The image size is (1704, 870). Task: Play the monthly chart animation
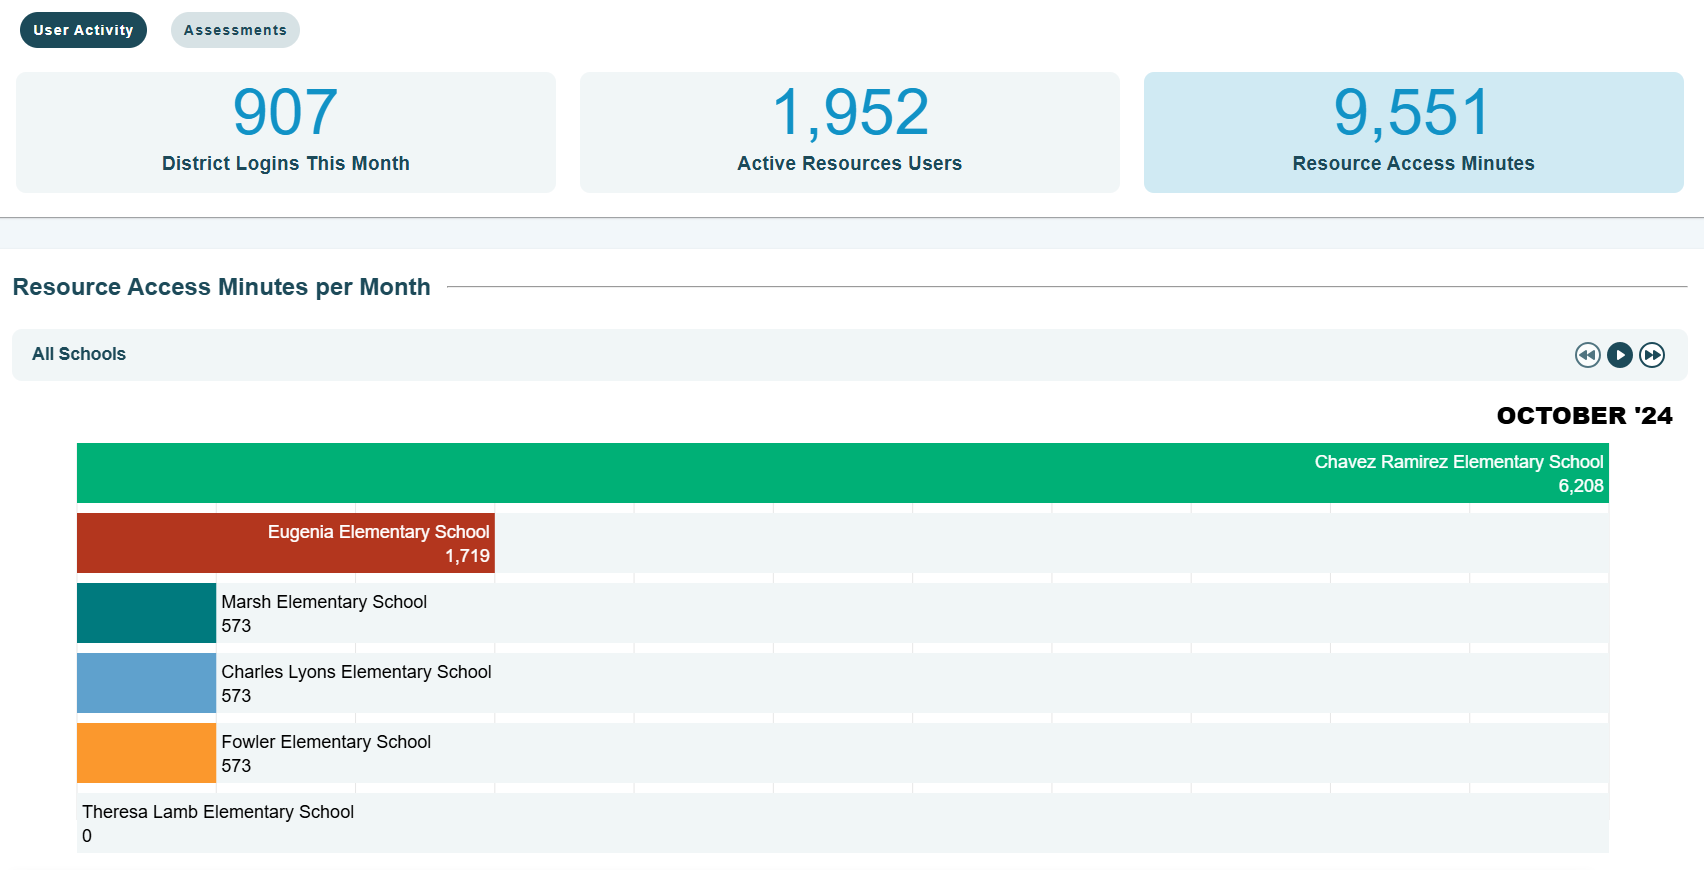click(1620, 355)
